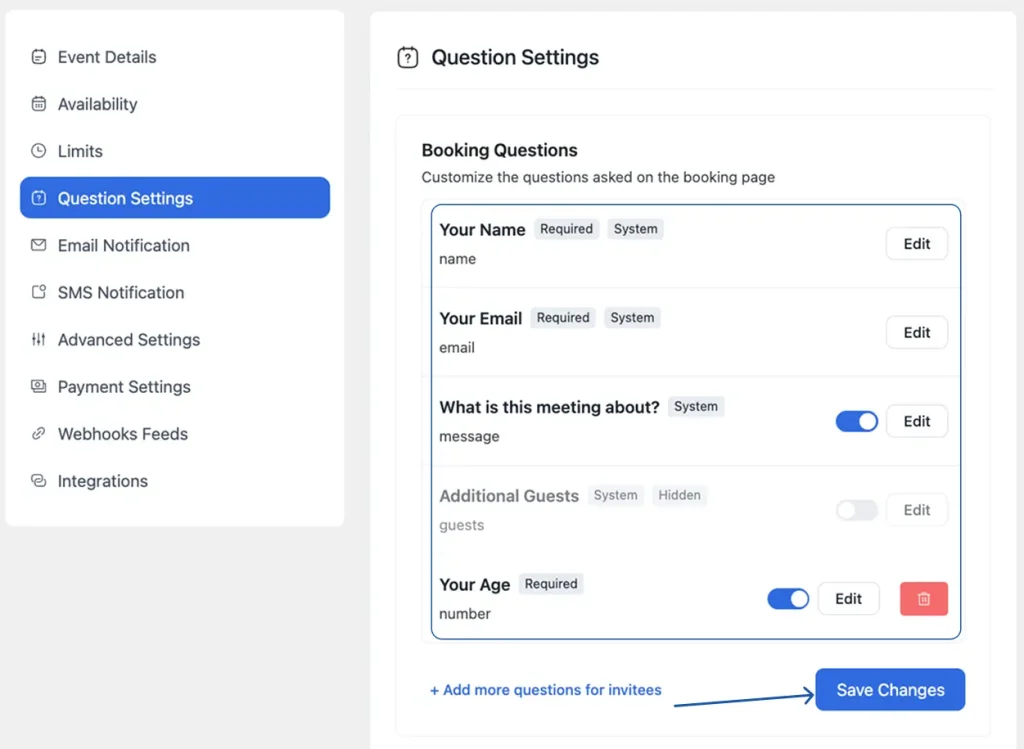Viewport: 1024px width, 749px height.
Task: Select the Availability icon in sidebar
Action: [40, 103]
